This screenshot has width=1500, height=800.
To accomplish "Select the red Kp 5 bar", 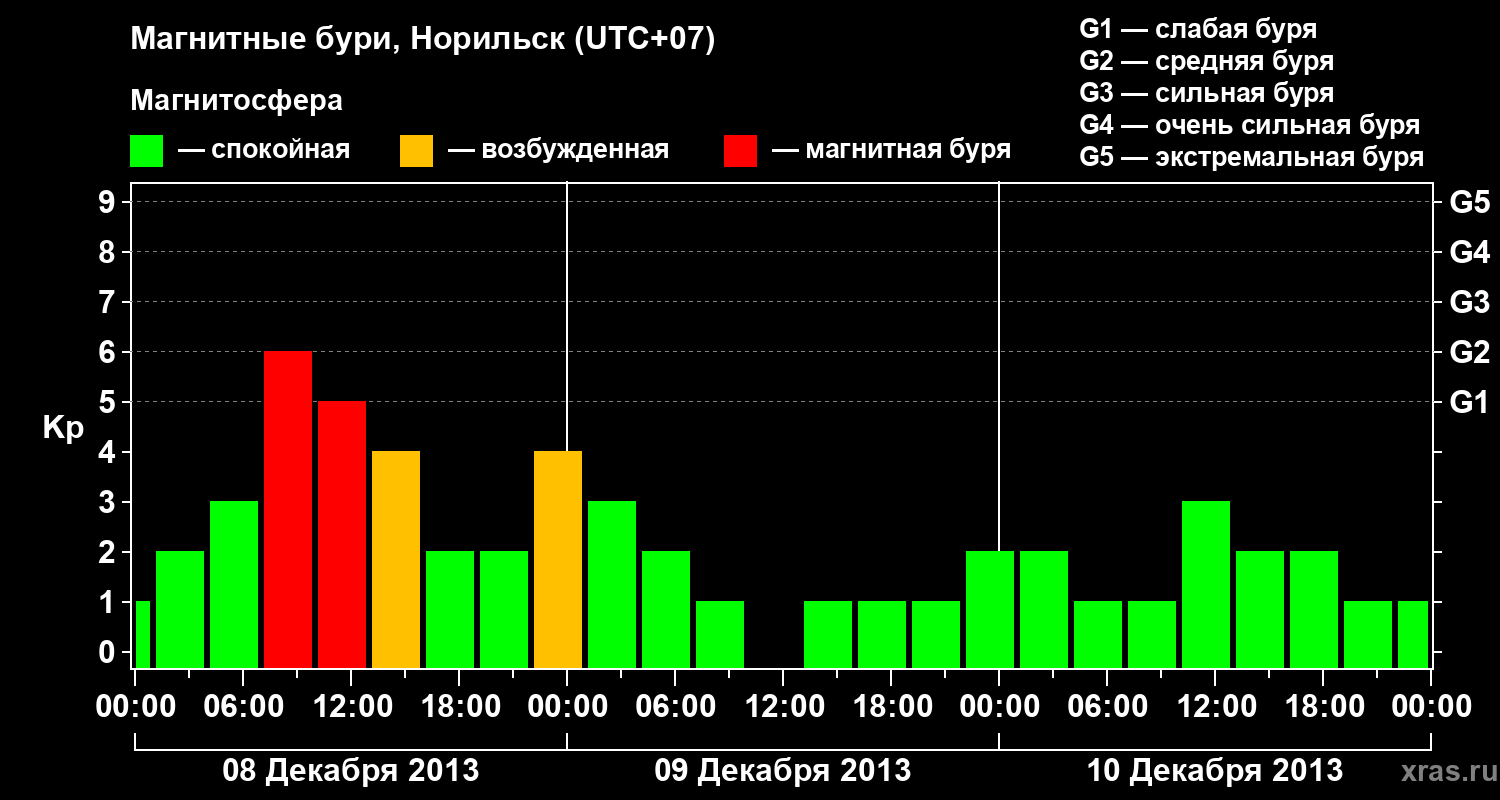I will [342, 535].
